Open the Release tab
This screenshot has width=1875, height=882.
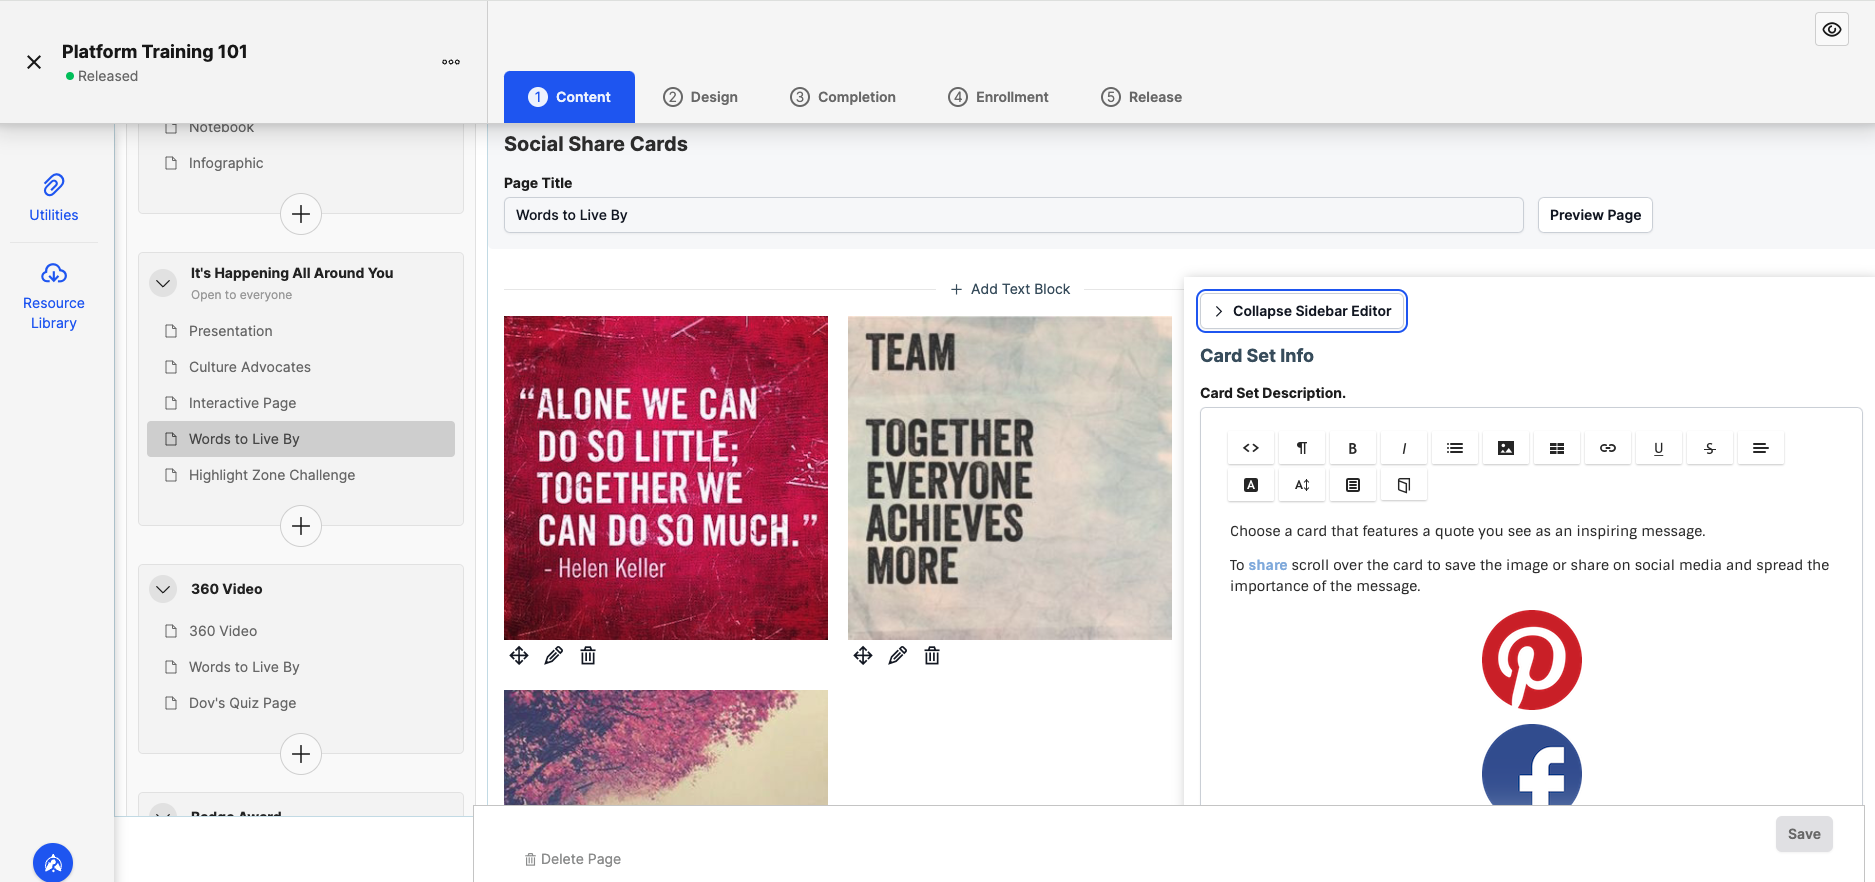point(1141,97)
